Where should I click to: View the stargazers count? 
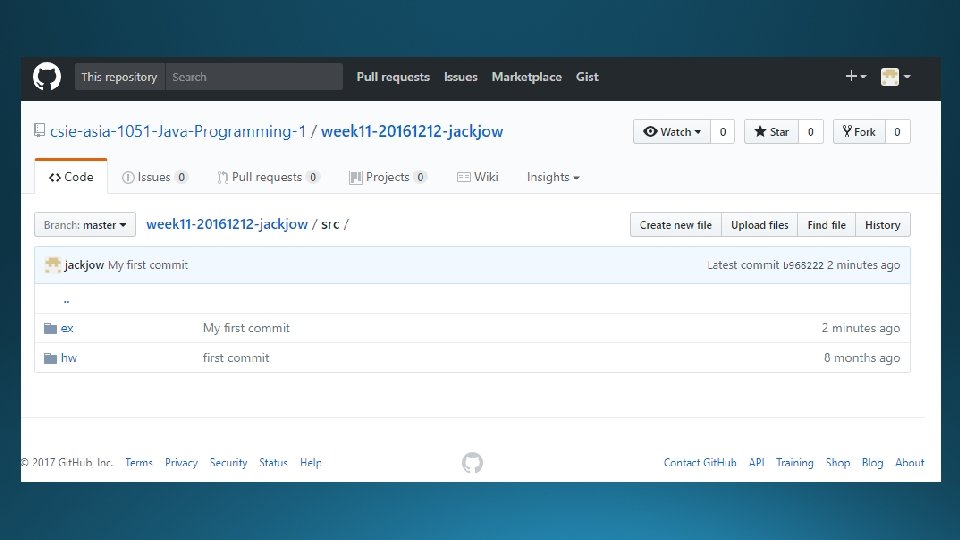(x=811, y=132)
